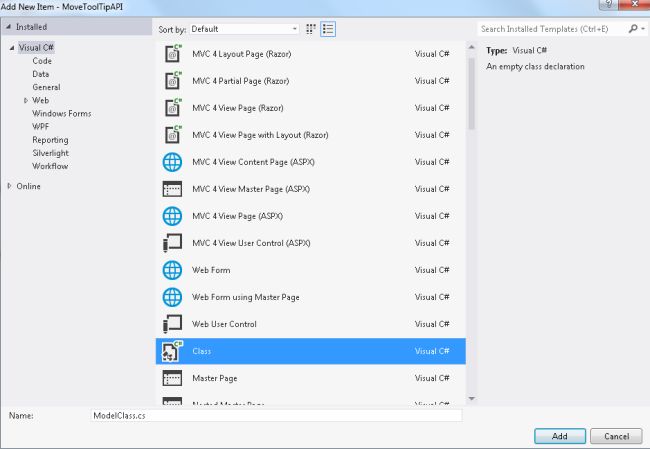The height and width of the screenshot is (449, 650).
Task: Select the Visual C# category
Action: point(36,47)
